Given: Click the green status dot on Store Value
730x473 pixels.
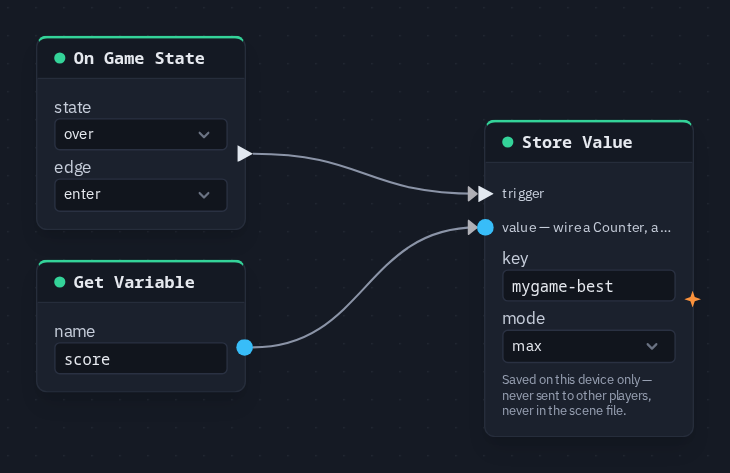Looking at the screenshot, I should 508,142.
